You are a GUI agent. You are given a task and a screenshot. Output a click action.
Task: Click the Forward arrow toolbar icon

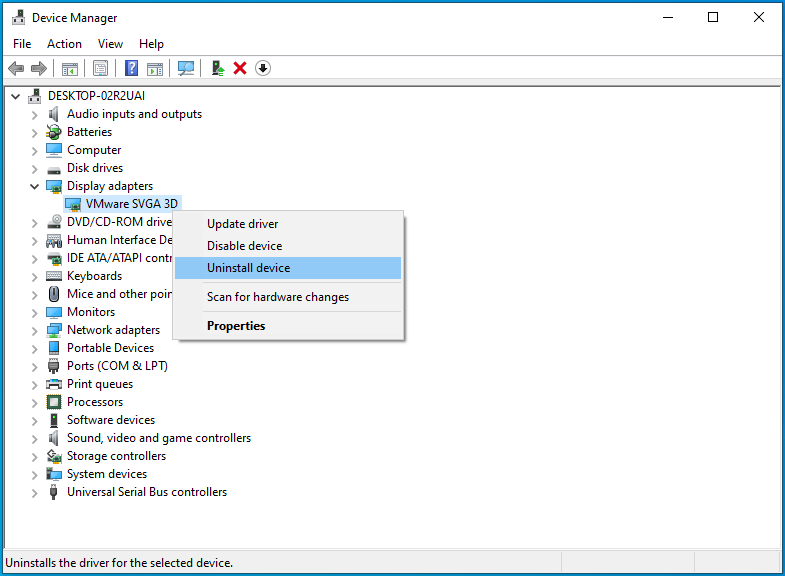39,68
